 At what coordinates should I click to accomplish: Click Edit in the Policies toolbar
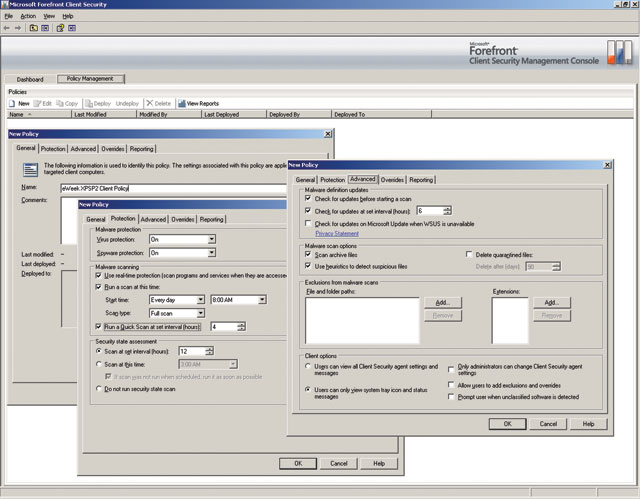(43, 104)
